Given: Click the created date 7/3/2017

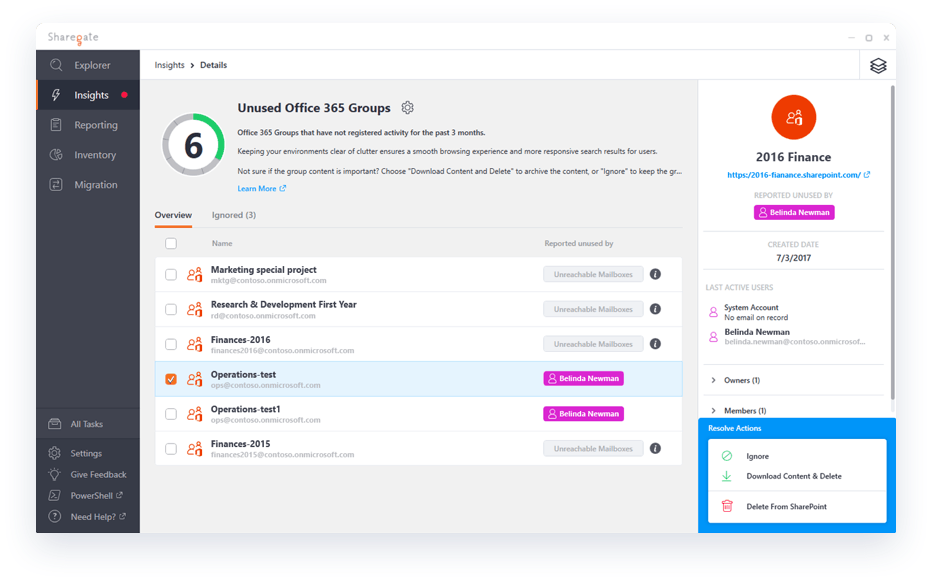Looking at the screenshot, I should (793, 258).
